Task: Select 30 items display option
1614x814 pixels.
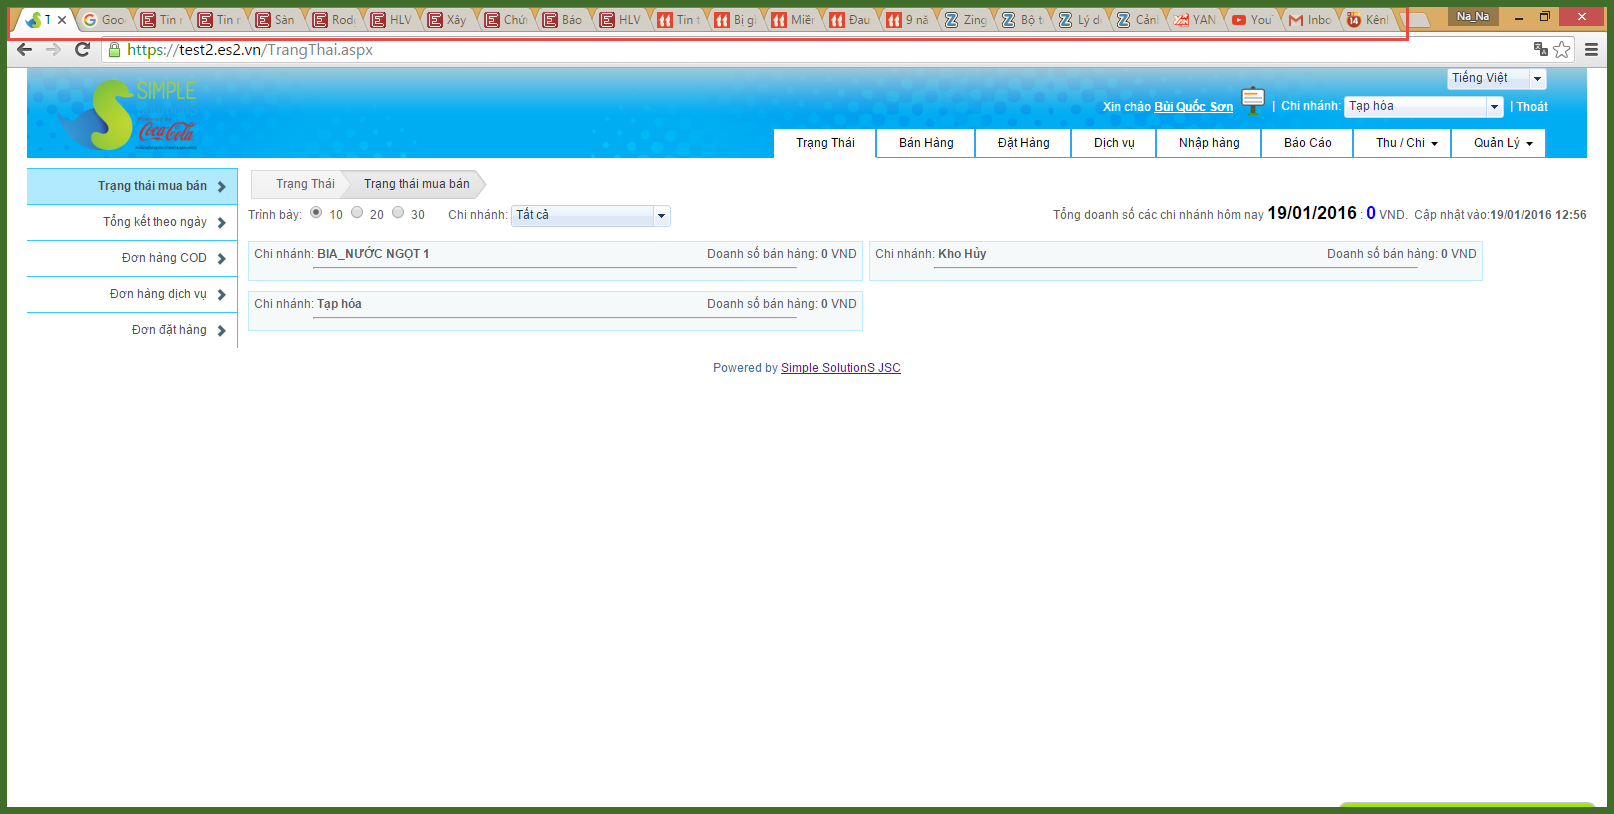Action: (x=398, y=212)
